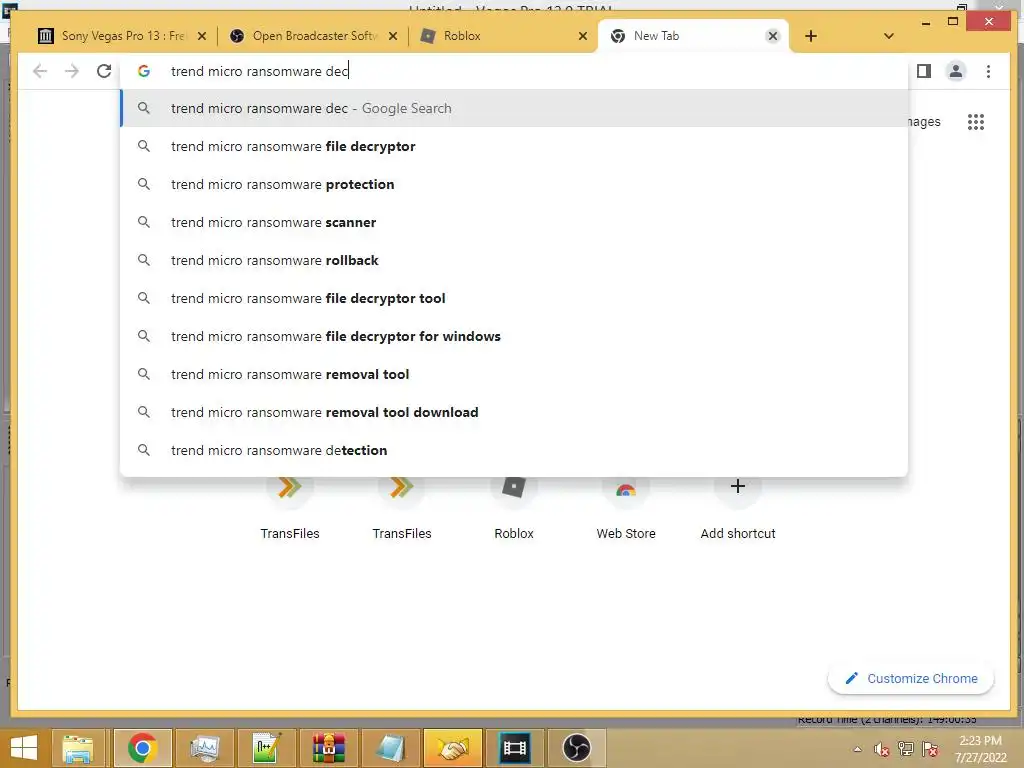Open the Chrome side panel icon

pyautogui.click(x=923, y=71)
